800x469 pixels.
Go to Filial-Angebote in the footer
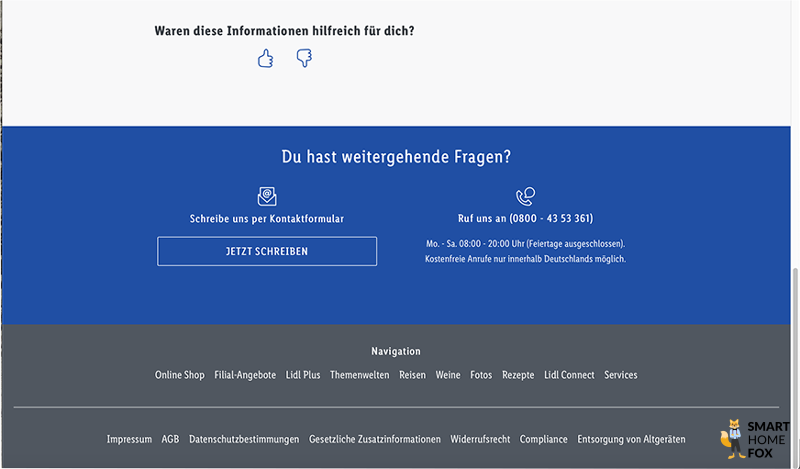pos(245,375)
